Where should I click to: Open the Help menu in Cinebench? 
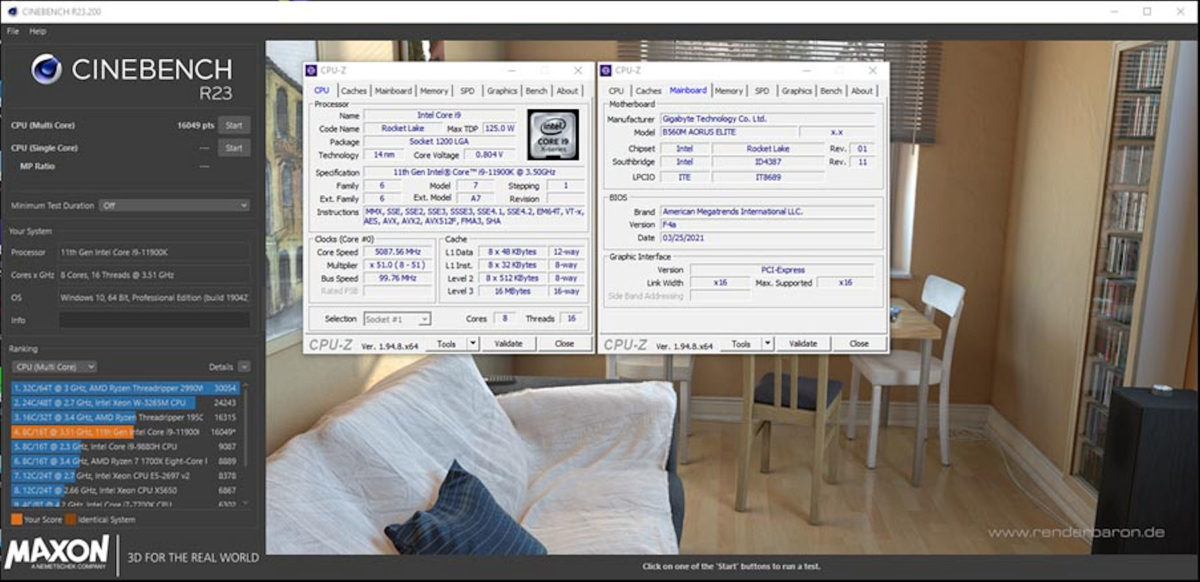(37, 30)
